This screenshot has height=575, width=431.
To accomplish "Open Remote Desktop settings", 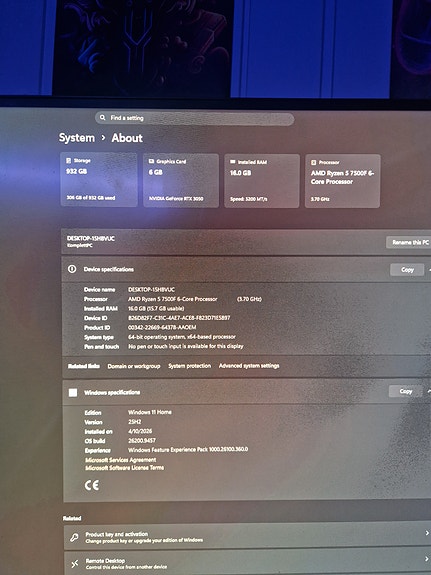I will pyautogui.click(x=247, y=563).
